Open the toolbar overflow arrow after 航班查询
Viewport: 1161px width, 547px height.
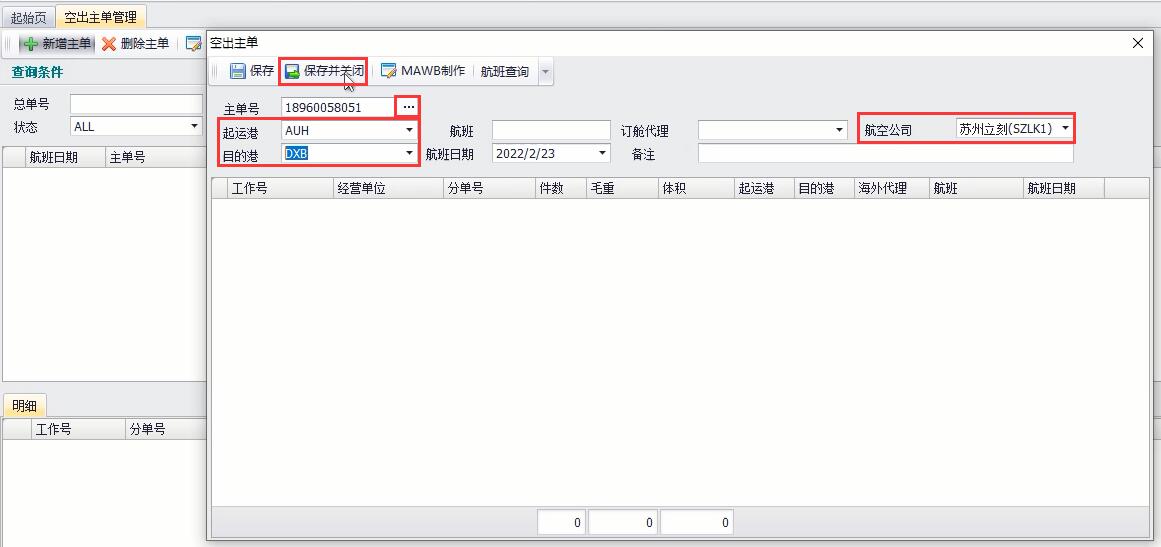pyautogui.click(x=546, y=72)
